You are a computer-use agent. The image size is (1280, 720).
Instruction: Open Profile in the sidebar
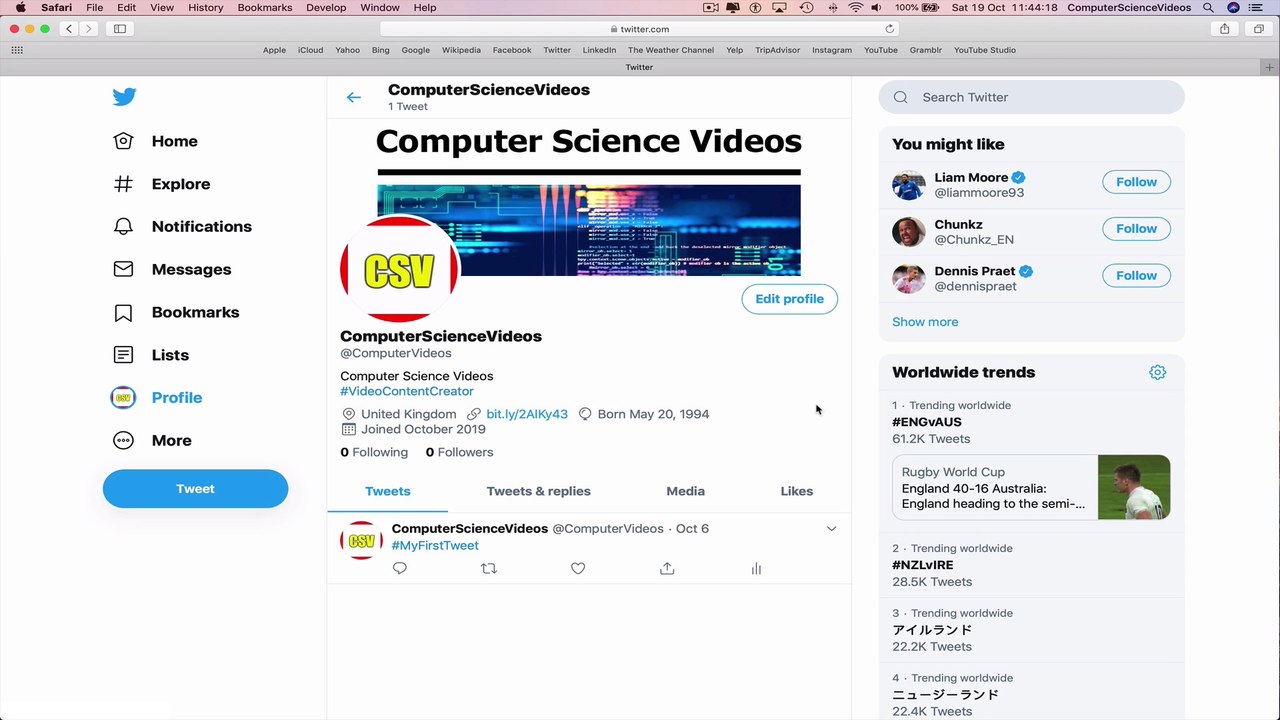[x=156, y=398]
